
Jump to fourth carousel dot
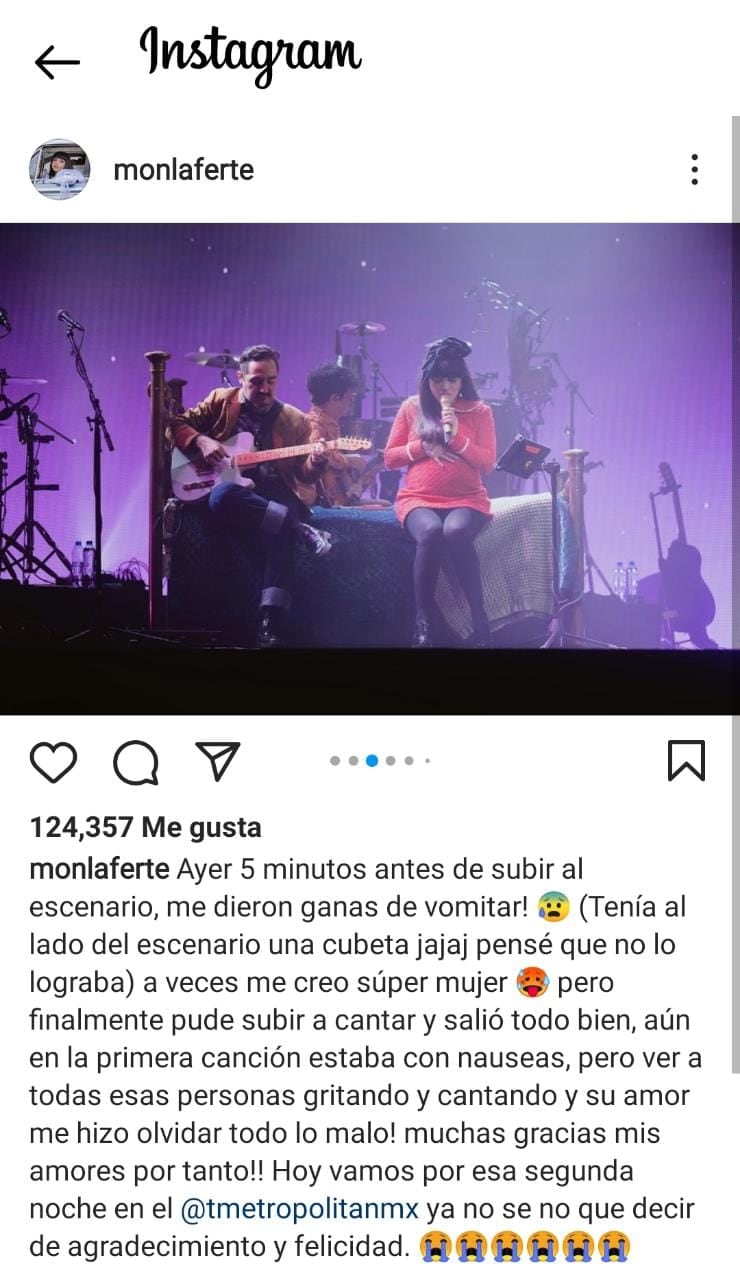tap(391, 761)
